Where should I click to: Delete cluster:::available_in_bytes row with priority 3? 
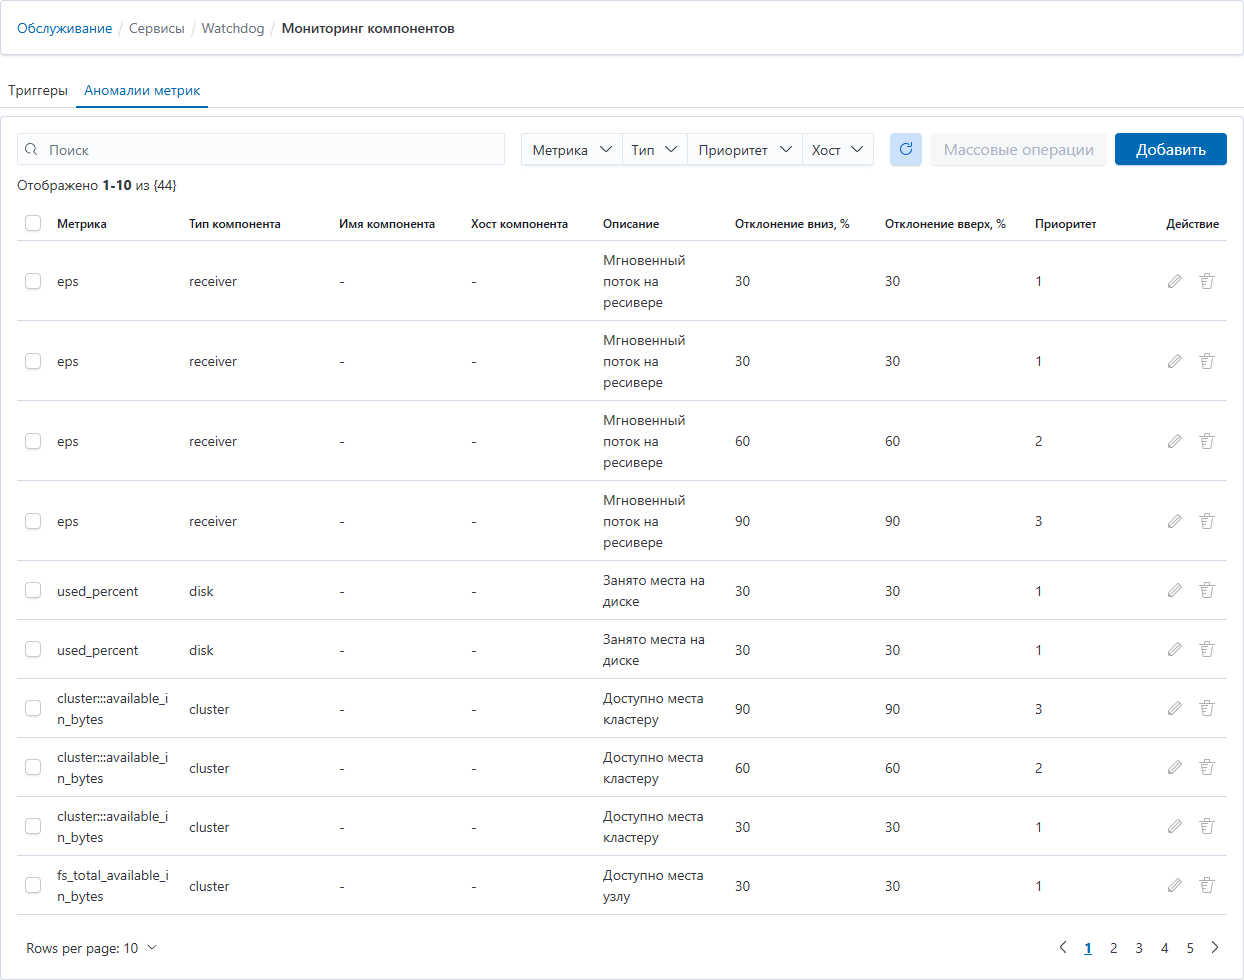(1207, 708)
